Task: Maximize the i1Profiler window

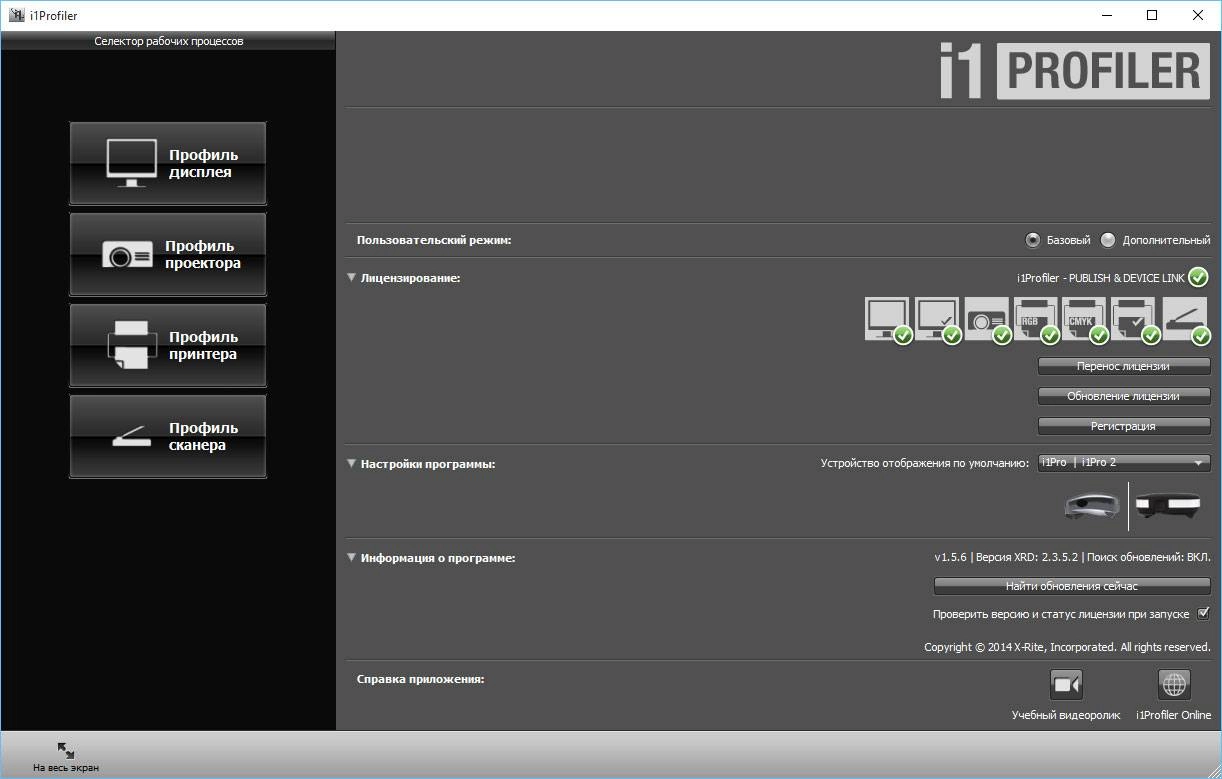Action: click(1152, 15)
